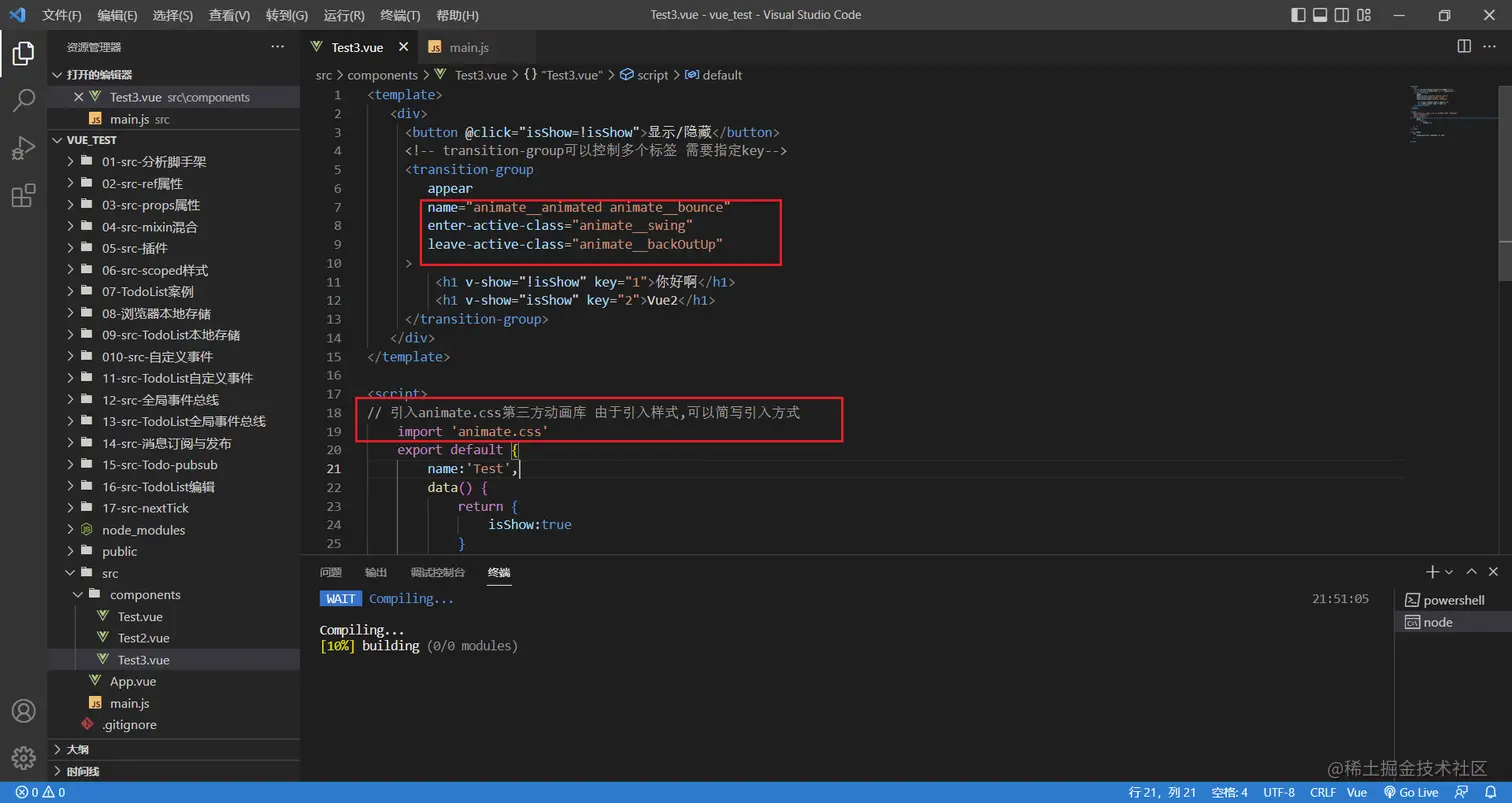Expand the node_modules folder
The width and height of the screenshot is (1512, 803).
coord(174,530)
